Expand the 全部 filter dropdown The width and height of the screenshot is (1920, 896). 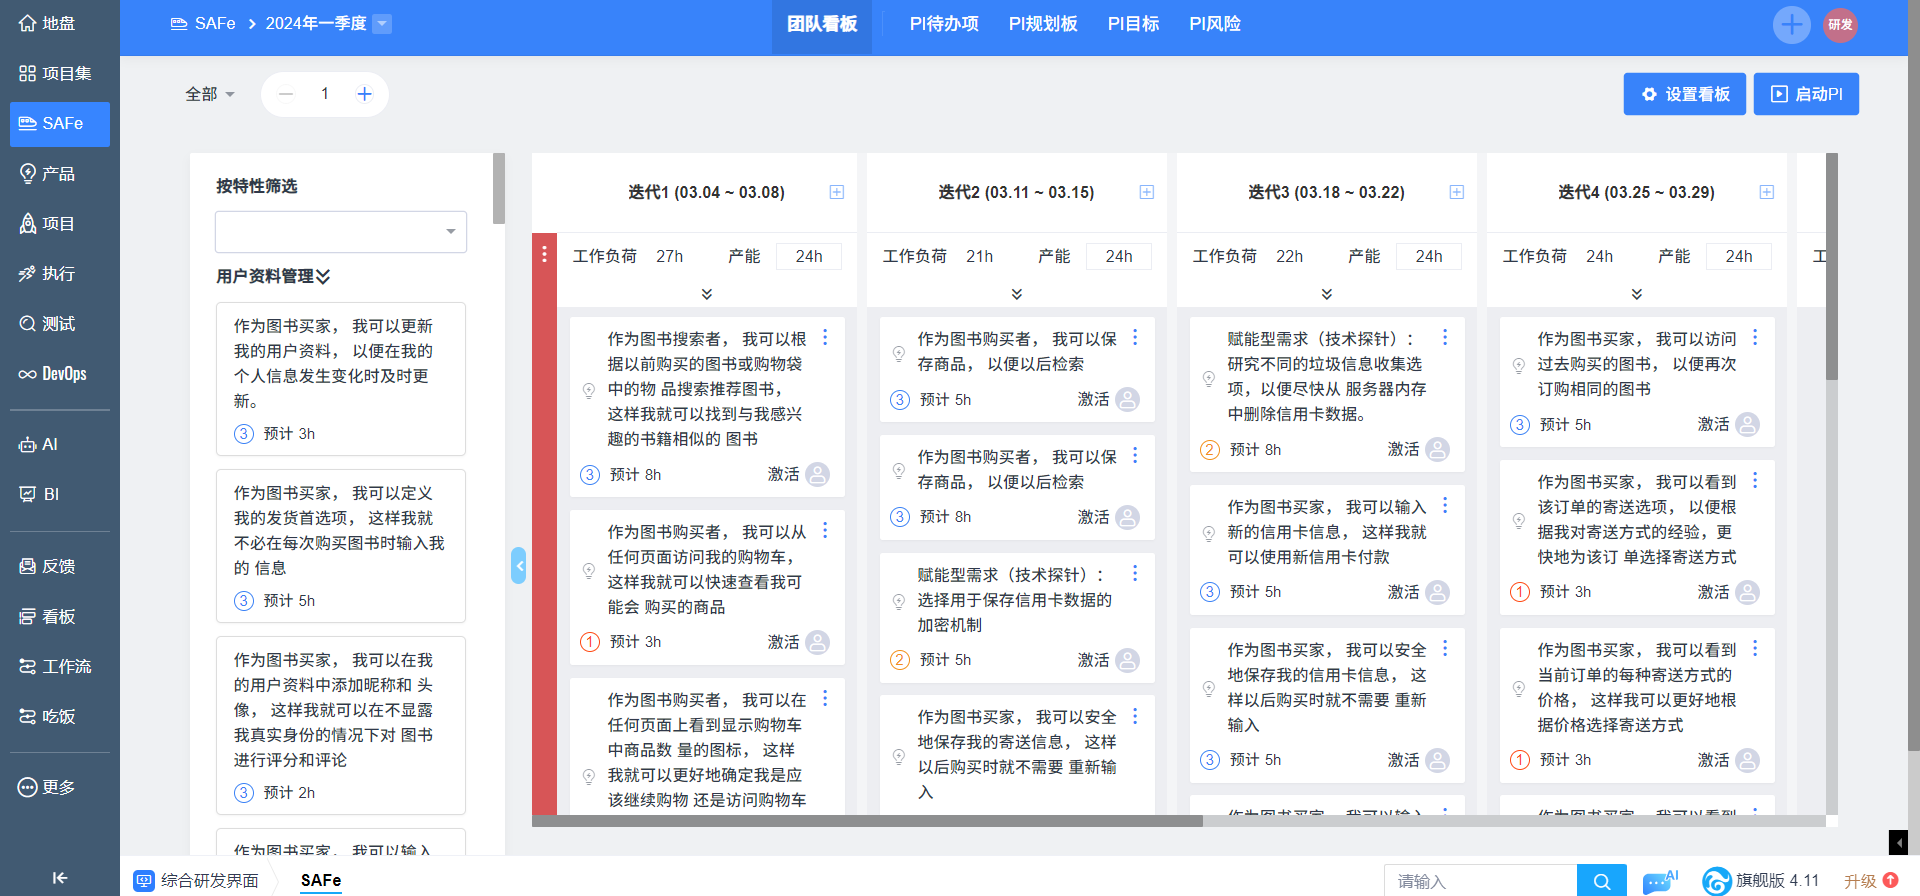[x=210, y=94]
